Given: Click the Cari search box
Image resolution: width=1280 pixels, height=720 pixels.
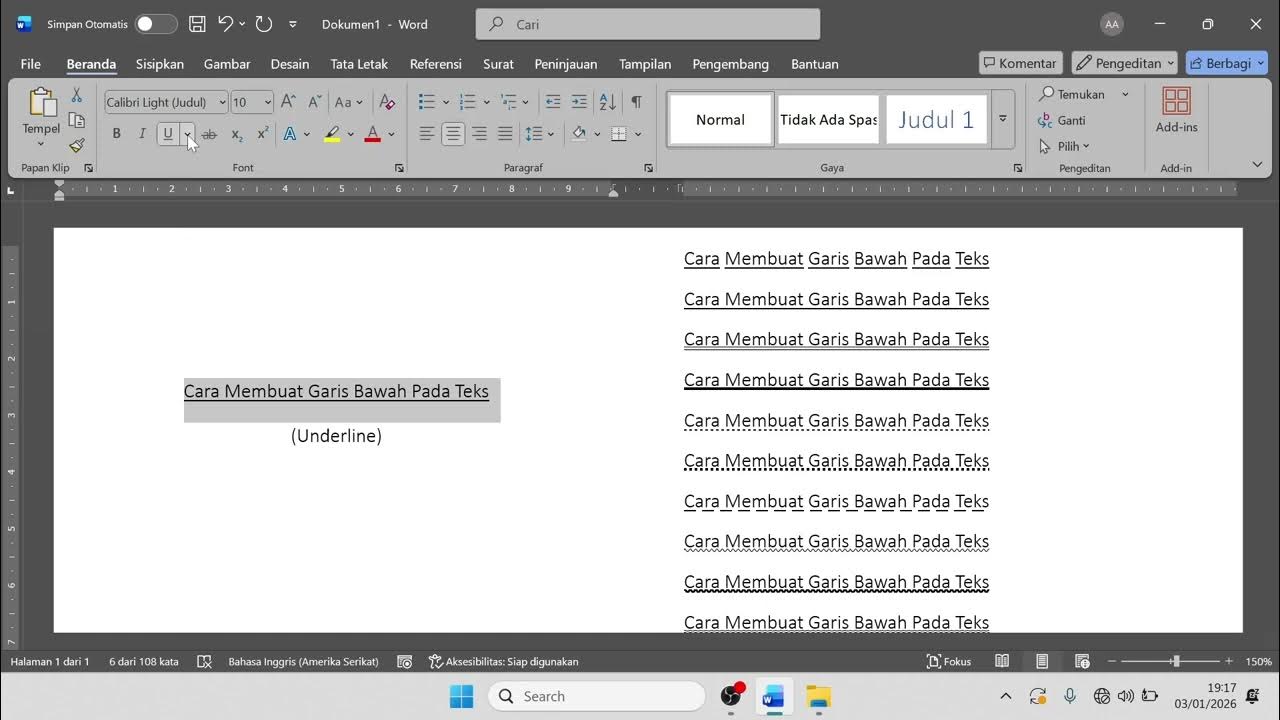Looking at the screenshot, I should [648, 24].
